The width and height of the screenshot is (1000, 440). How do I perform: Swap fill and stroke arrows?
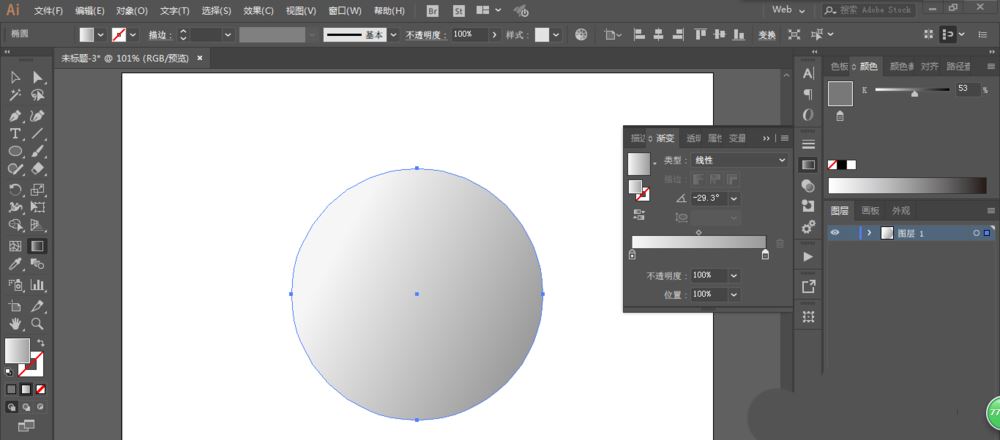tap(40, 342)
